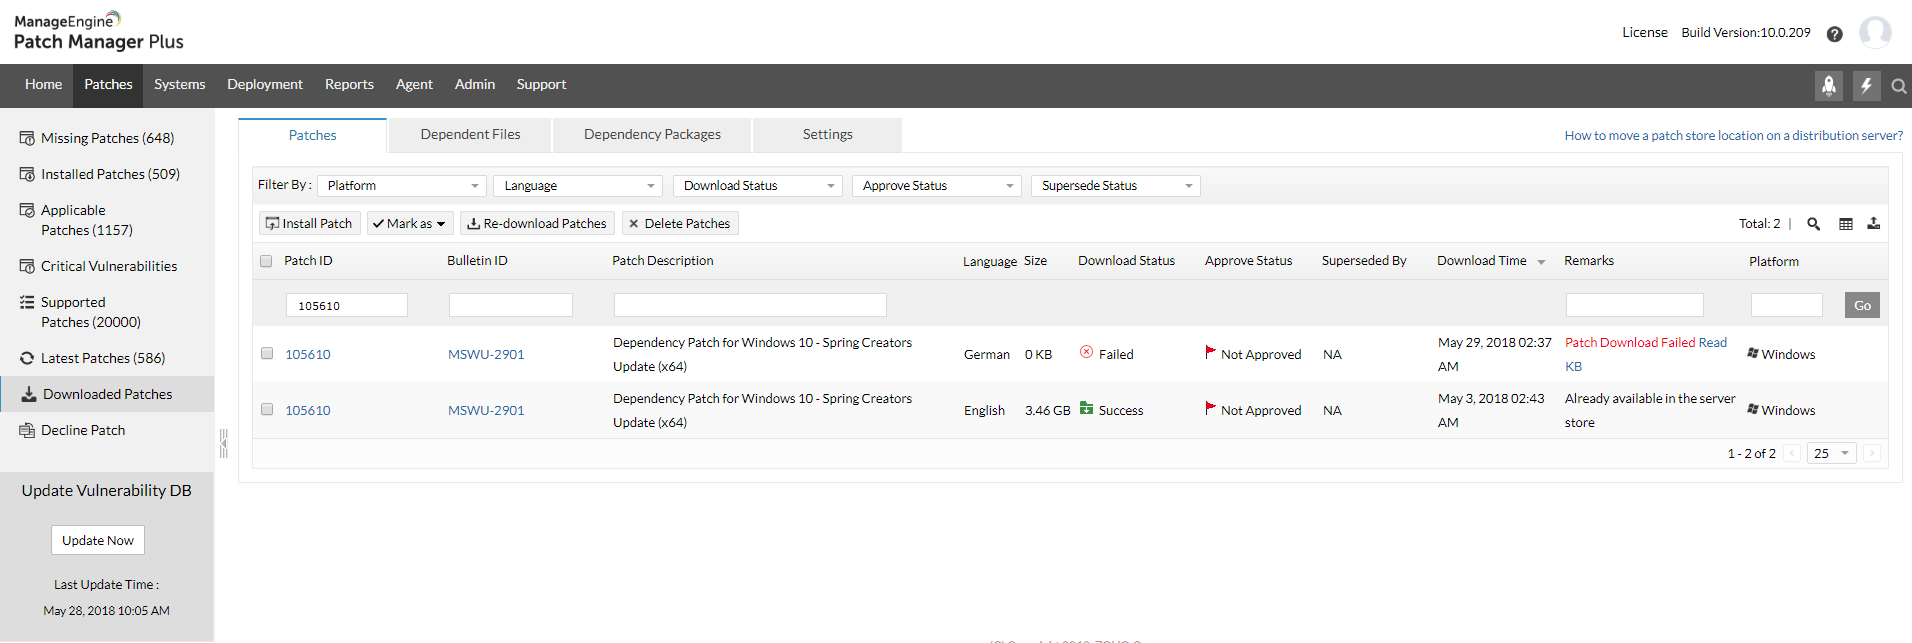
Task: Open the user profile avatar
Action: (x=1875, y=32)
